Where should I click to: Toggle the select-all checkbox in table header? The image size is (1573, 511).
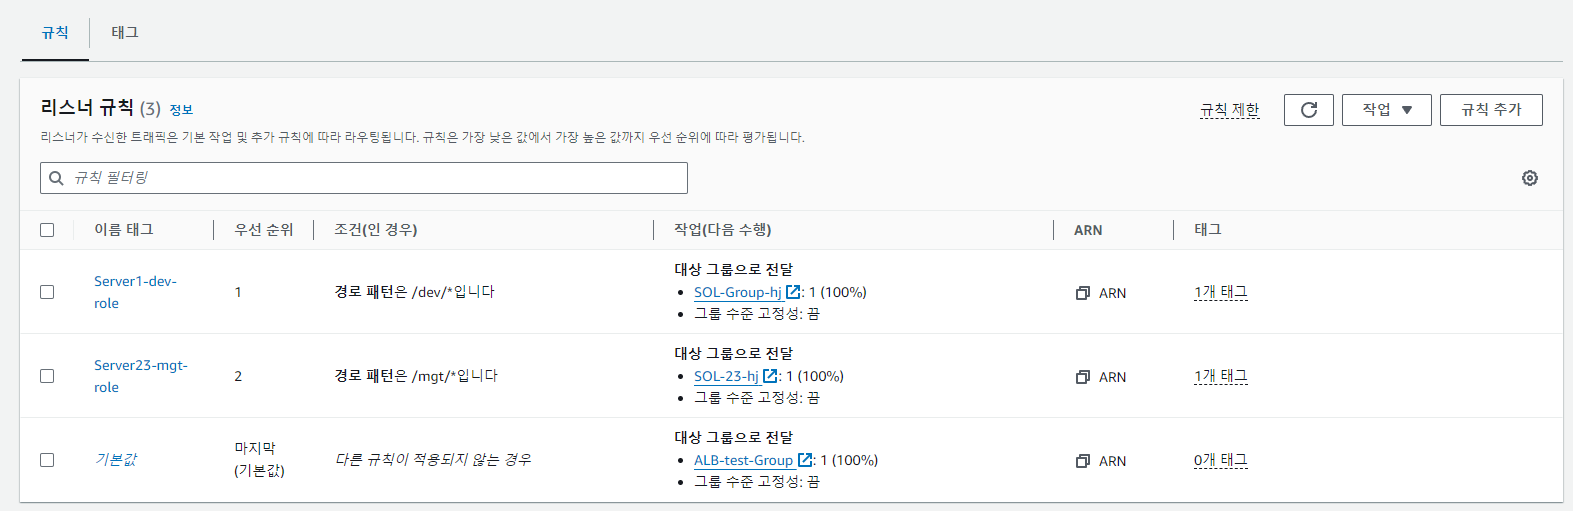[x=47, y=230]
